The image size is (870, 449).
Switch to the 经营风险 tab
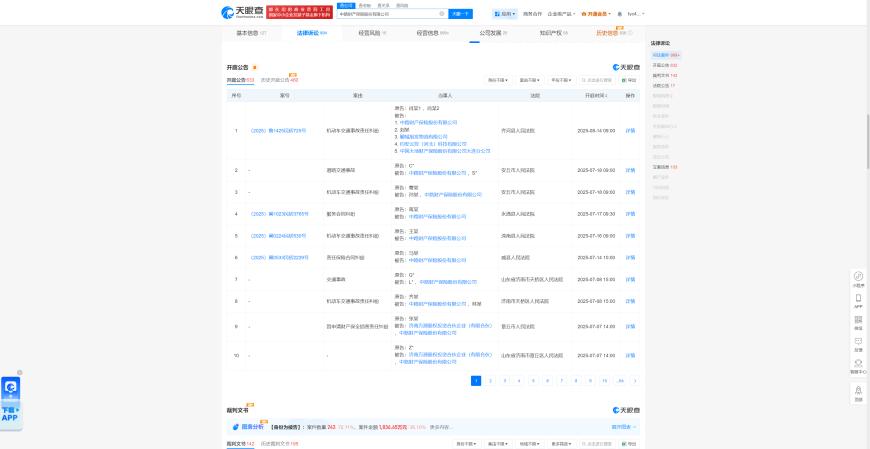pos(372,33)
